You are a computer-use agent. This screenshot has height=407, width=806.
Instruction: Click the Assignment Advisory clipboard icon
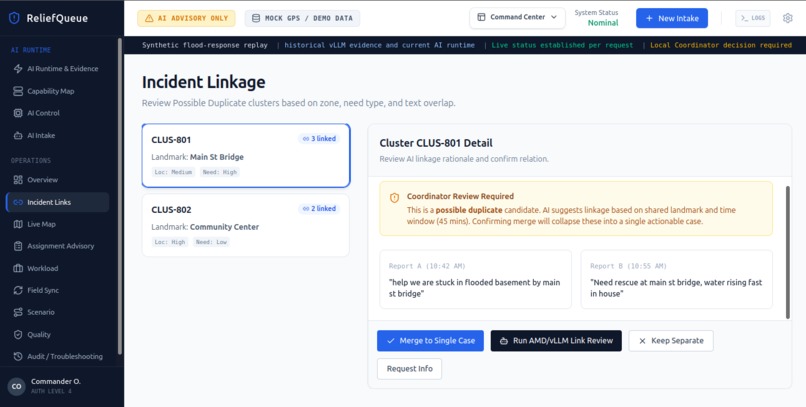coord(18,246)
